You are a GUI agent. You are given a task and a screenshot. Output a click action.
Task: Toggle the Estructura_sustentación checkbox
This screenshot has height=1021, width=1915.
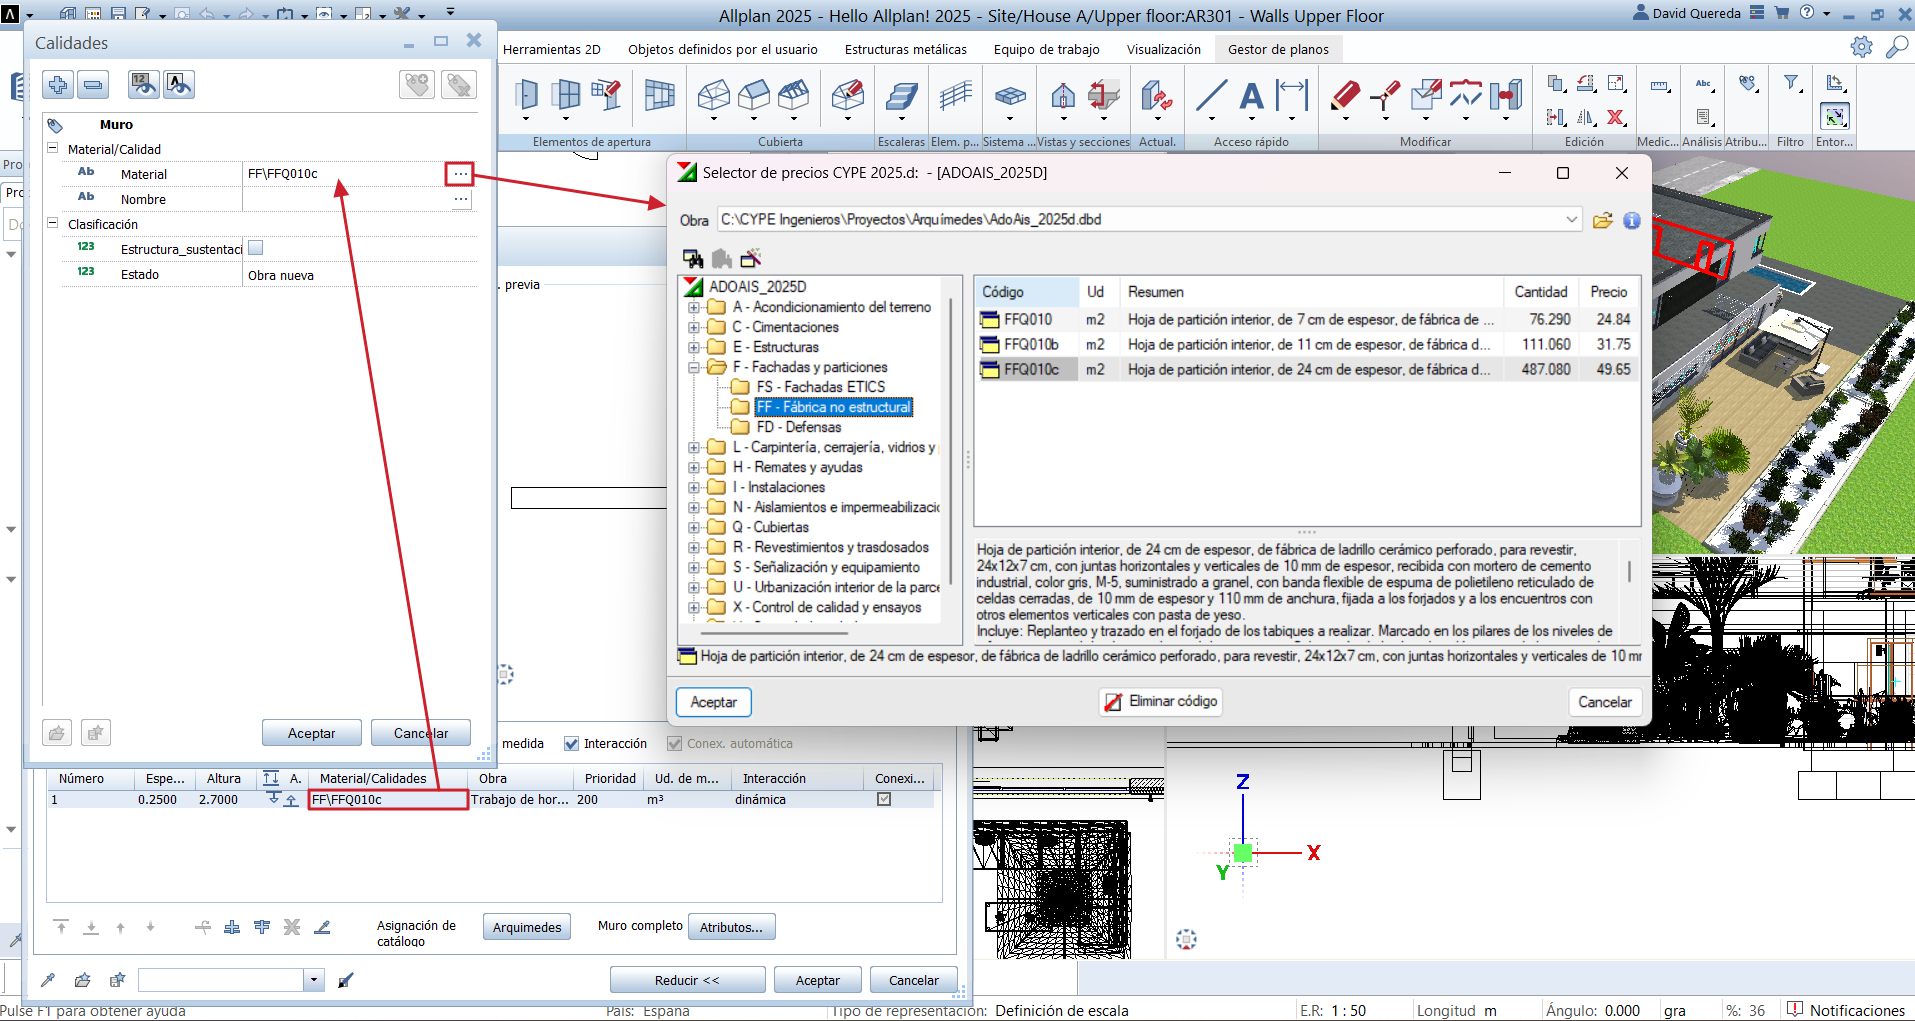tap(256, 248)
